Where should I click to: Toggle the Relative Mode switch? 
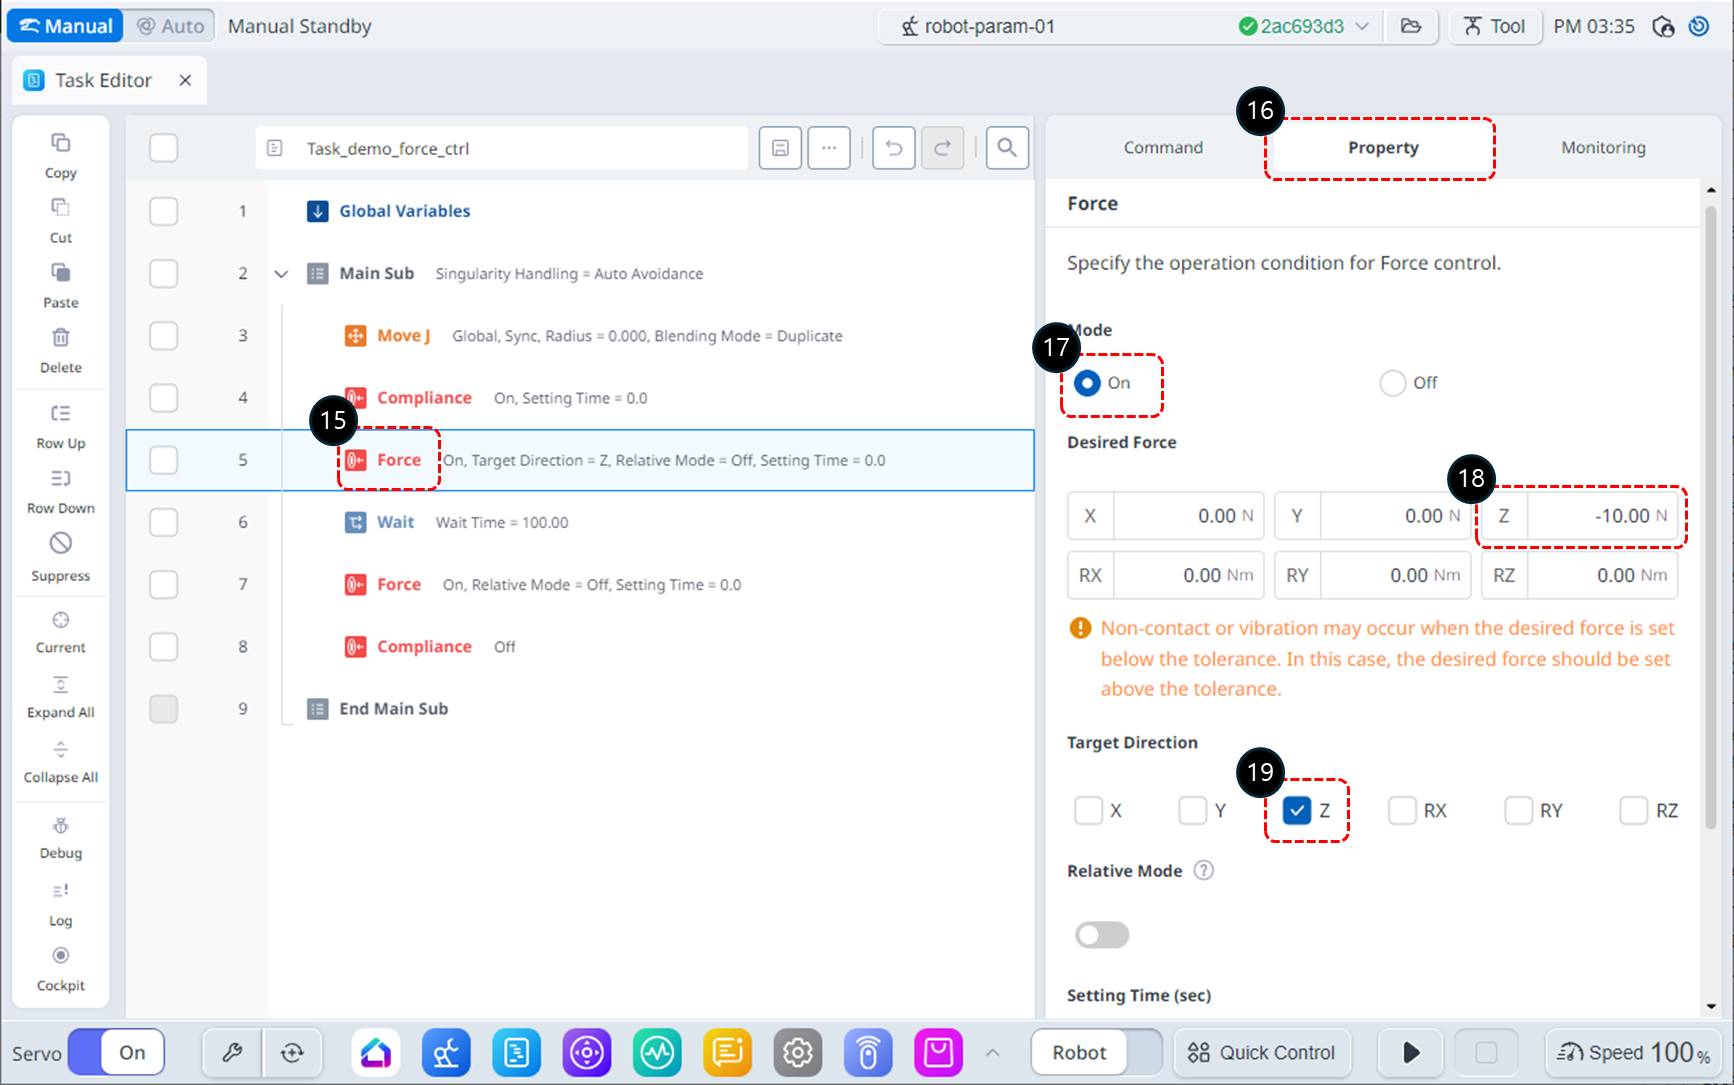click(x=1101, y=935)
